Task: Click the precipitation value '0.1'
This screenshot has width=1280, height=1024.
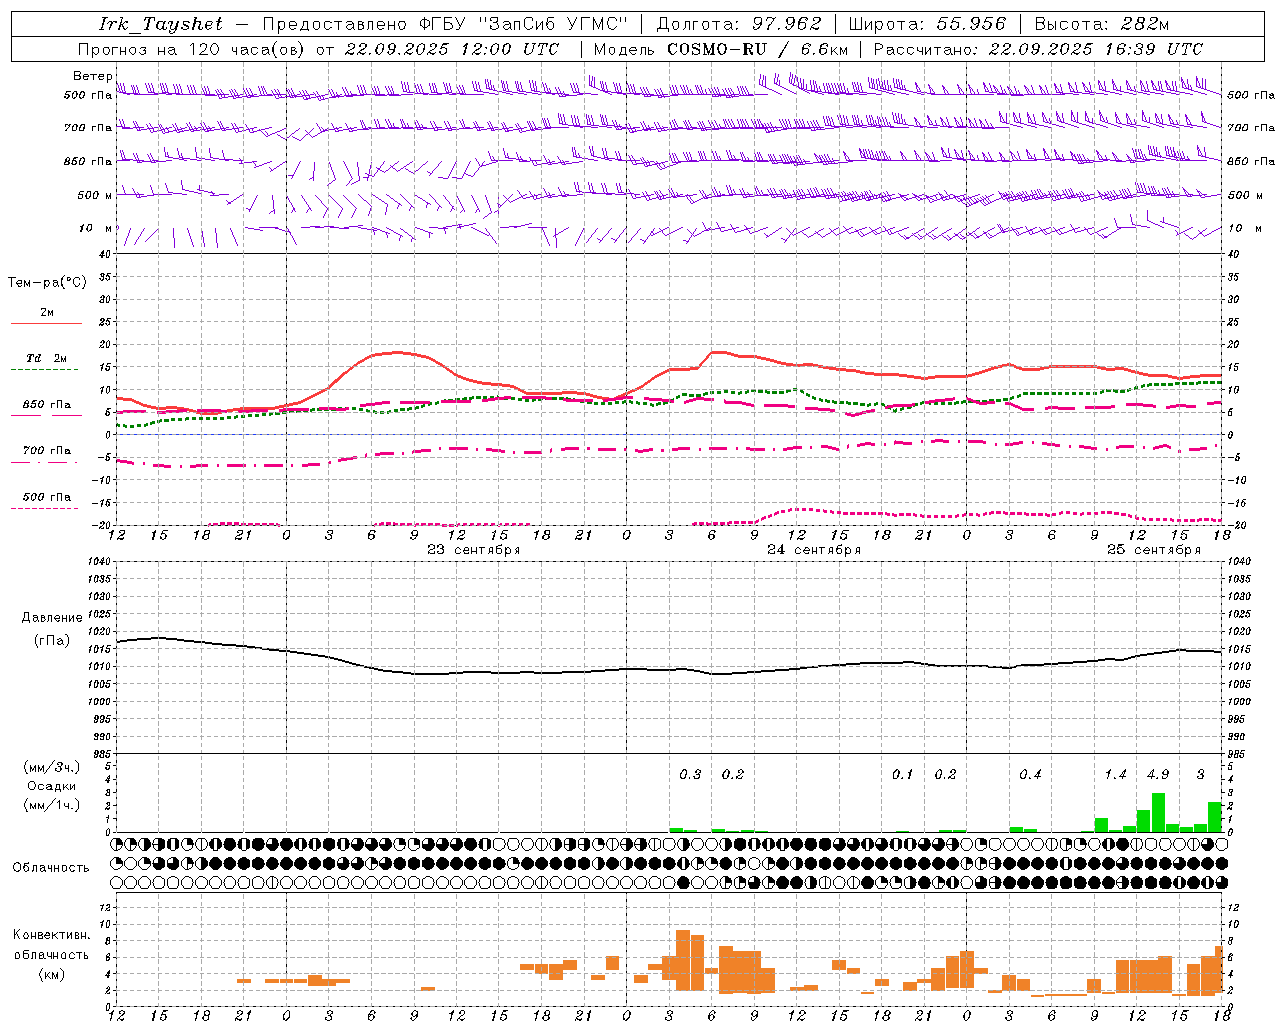Action: coord(903,774)
